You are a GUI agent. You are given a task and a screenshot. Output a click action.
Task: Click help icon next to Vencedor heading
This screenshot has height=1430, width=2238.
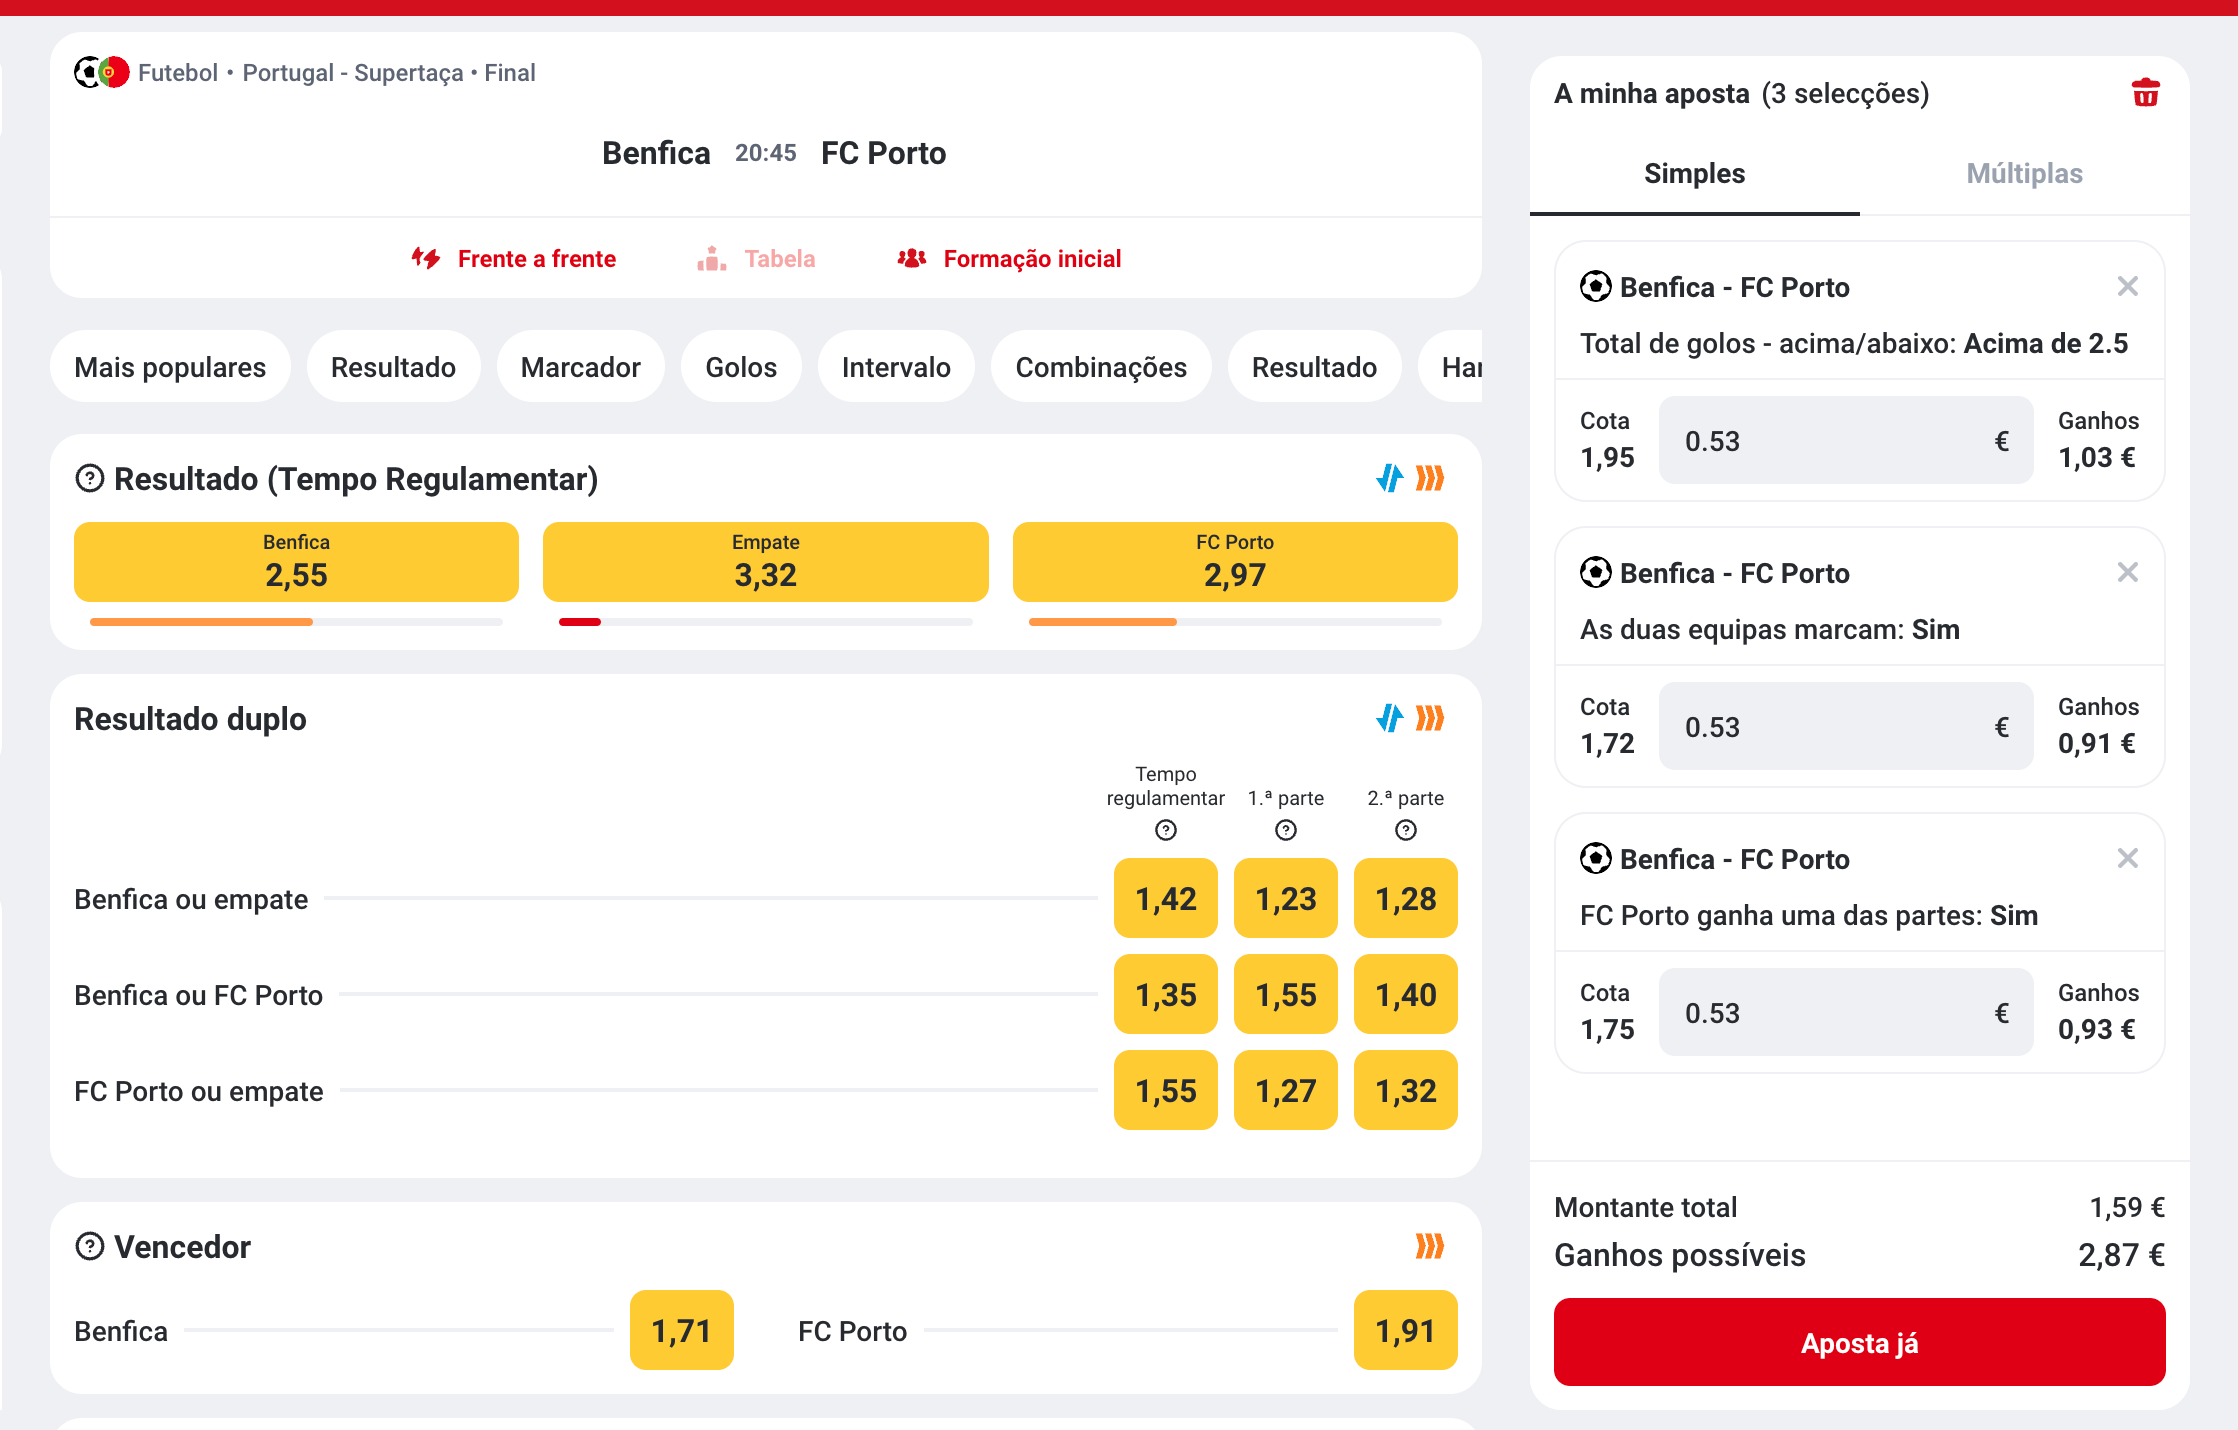pyautogui.click(x=90, y=1247)
